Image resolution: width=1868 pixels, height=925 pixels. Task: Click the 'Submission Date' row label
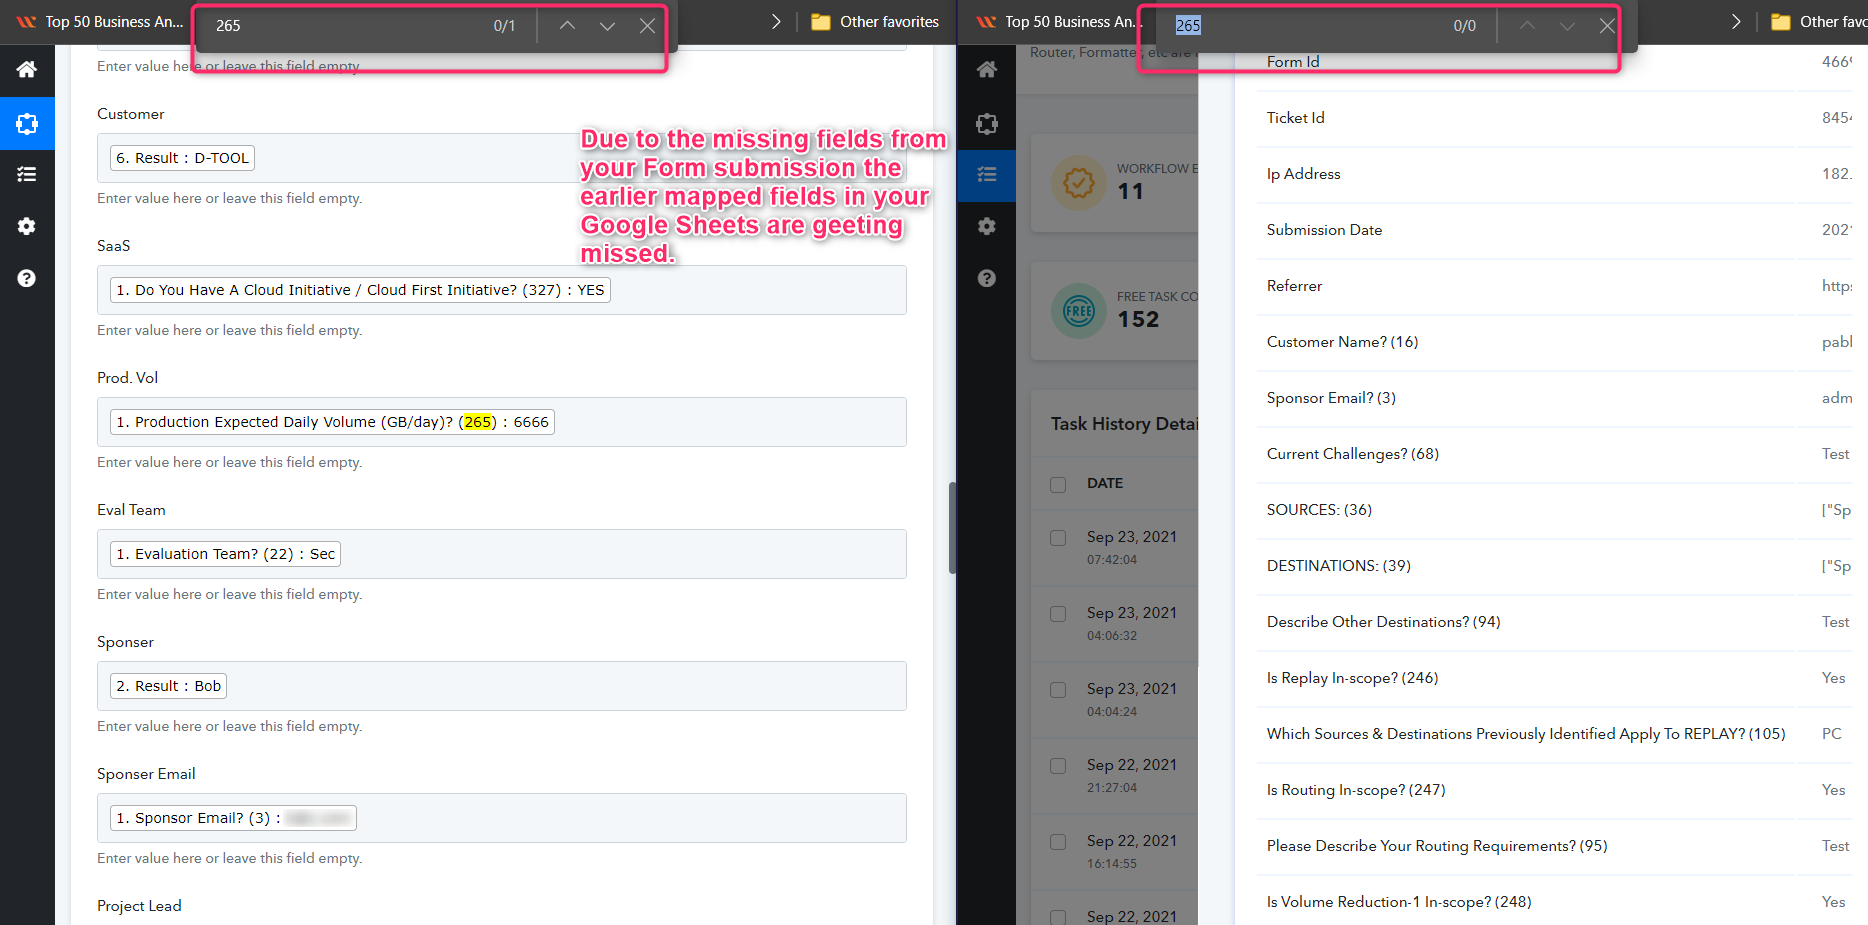(x=1324, y=230)
